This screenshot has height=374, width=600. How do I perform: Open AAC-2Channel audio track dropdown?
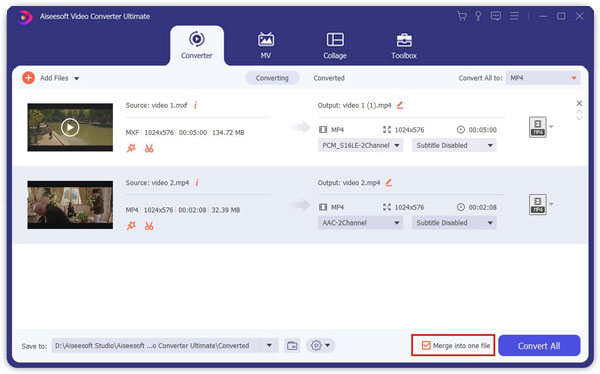(360, 223)
